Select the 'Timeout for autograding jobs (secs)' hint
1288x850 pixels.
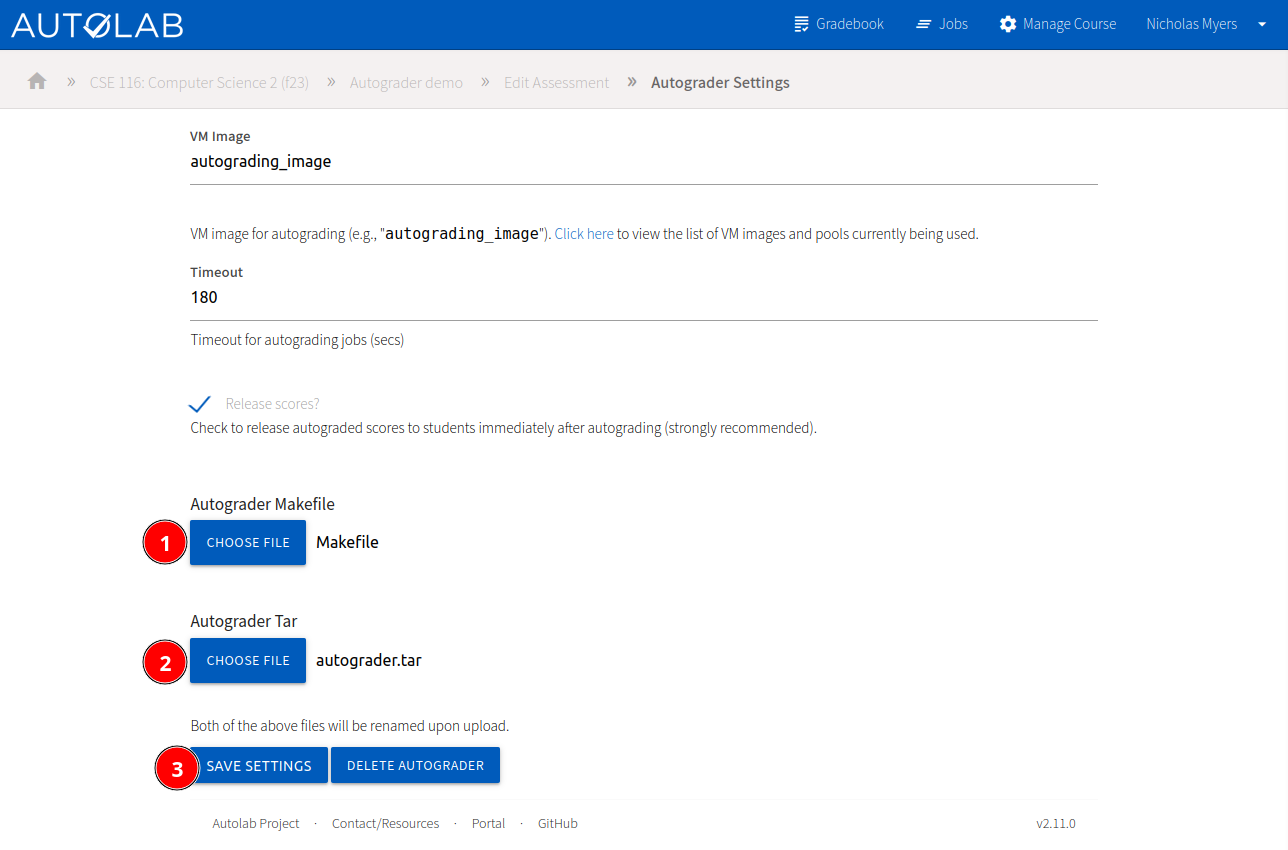tap(297, 340)
